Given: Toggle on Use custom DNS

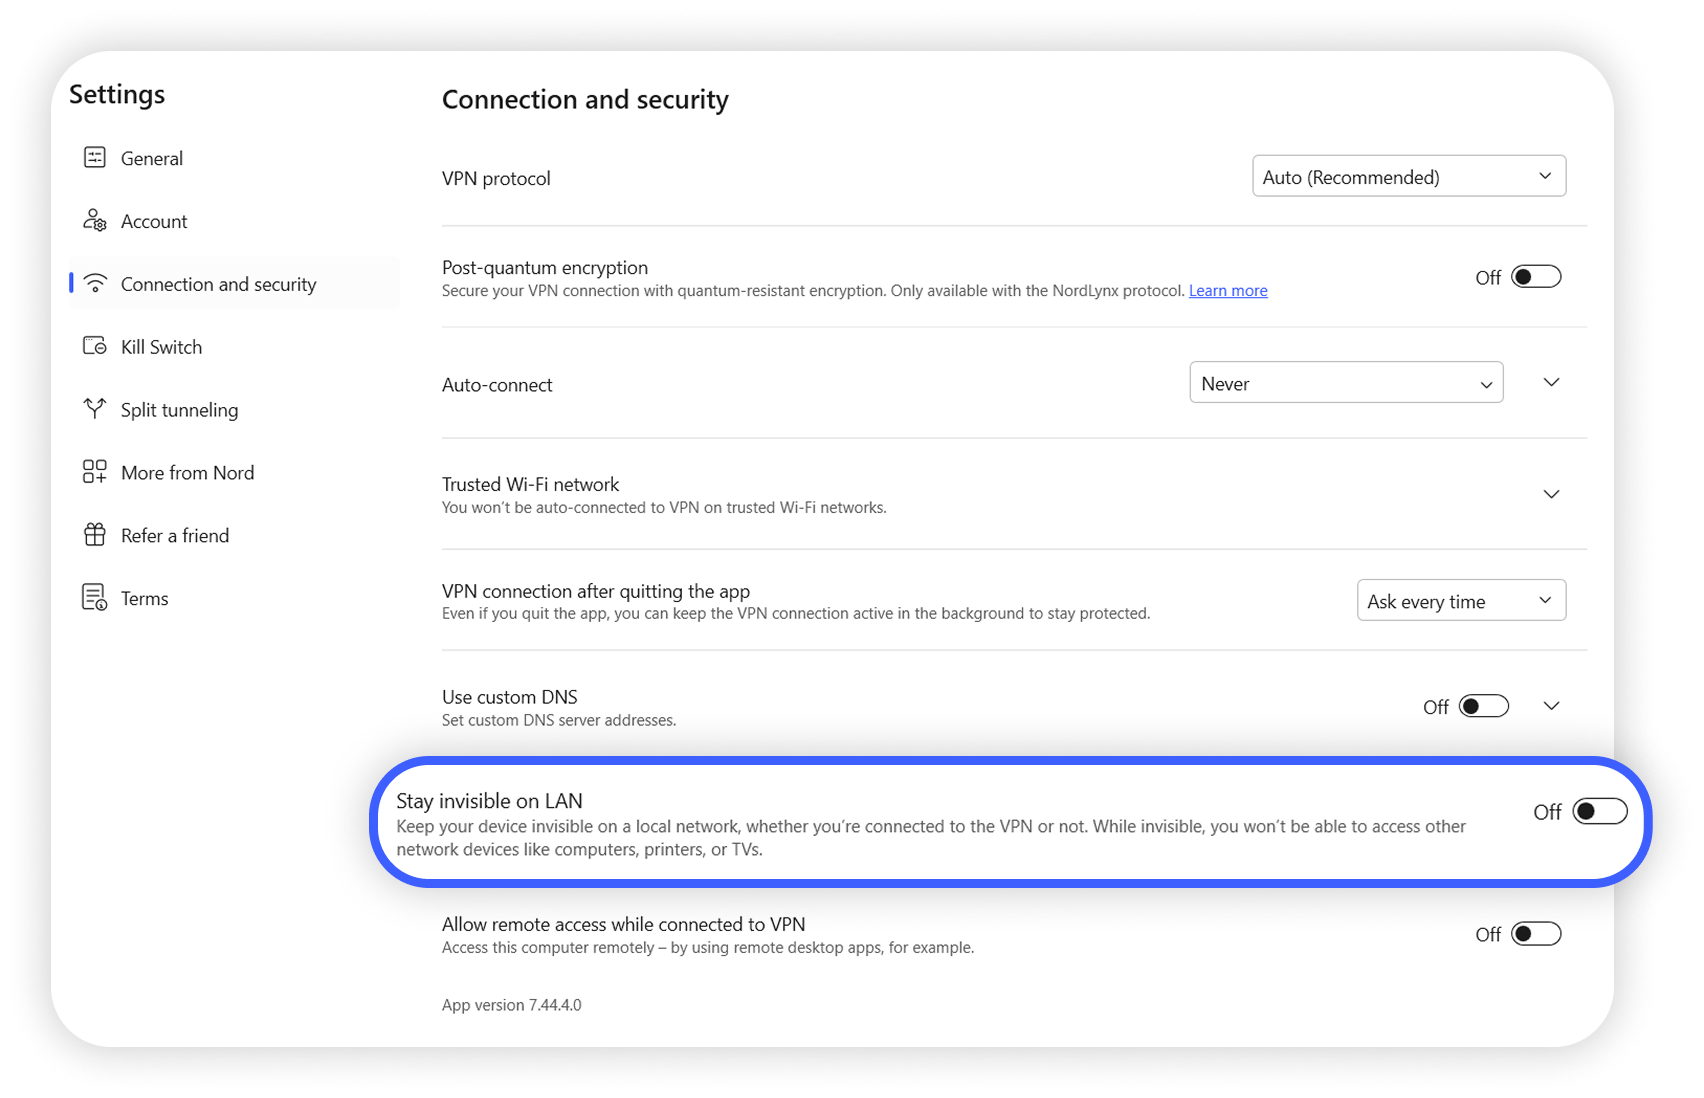Looking at the screenshot, I should (x=1484, y=705).
